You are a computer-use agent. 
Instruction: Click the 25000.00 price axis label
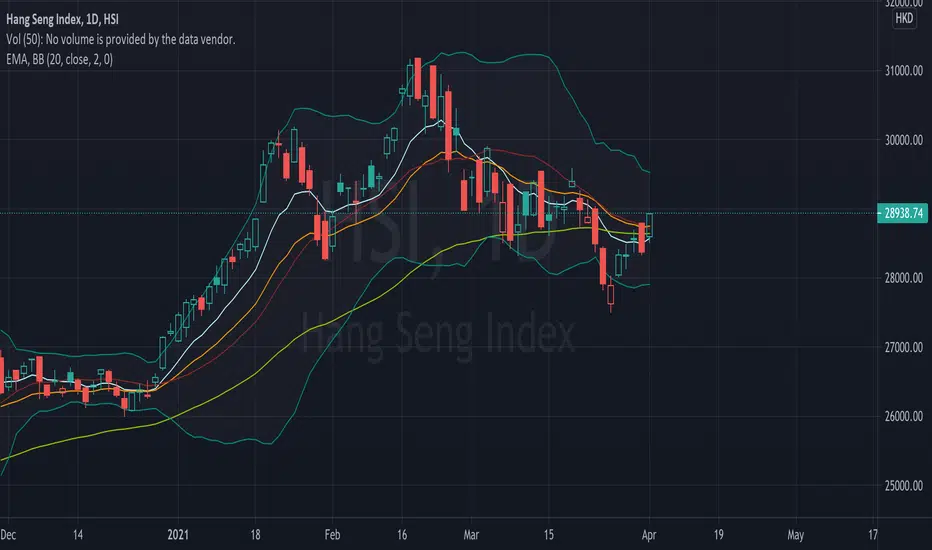click(x=903, y=486)
